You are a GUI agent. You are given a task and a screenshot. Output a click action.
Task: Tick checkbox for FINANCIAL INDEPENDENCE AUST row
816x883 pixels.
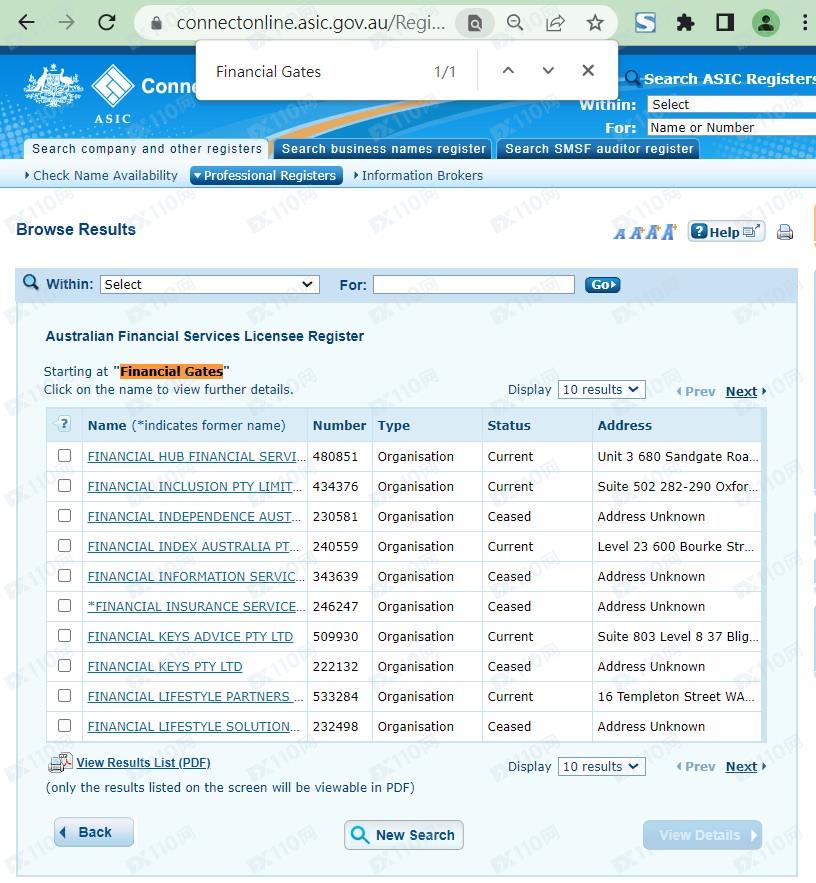click(65, 515)
